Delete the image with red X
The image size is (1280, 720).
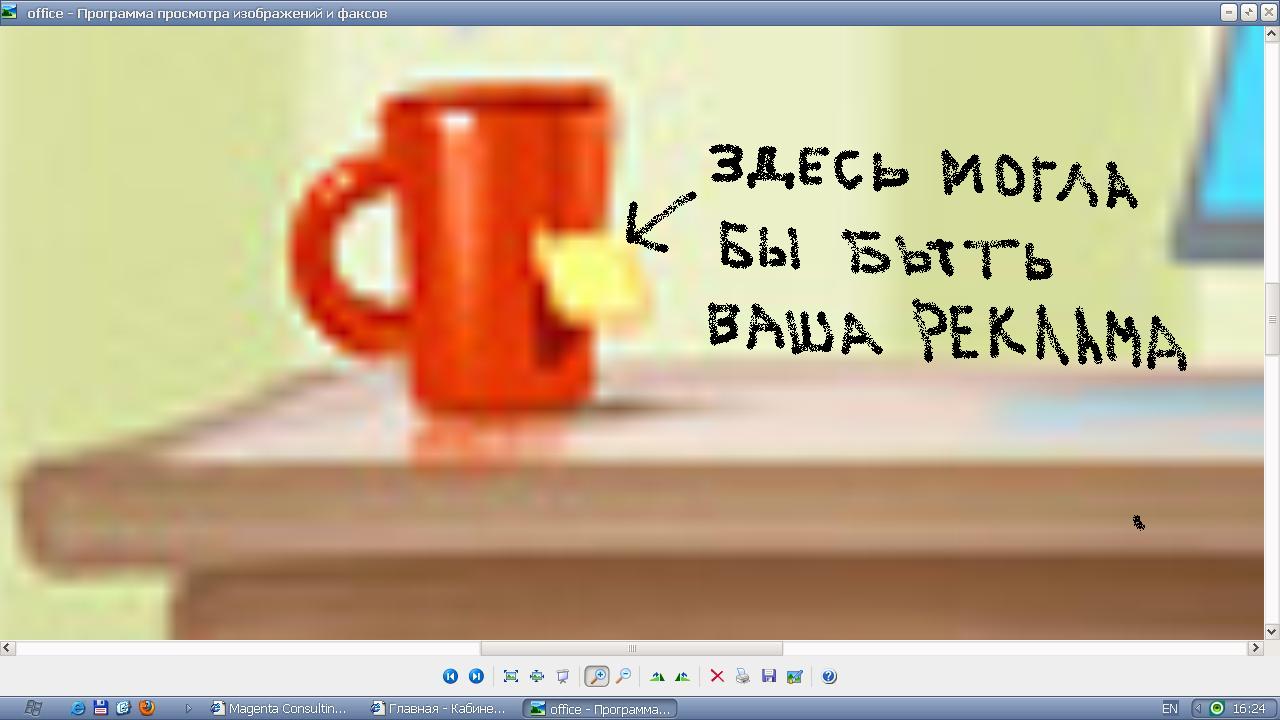pos(717,677)
